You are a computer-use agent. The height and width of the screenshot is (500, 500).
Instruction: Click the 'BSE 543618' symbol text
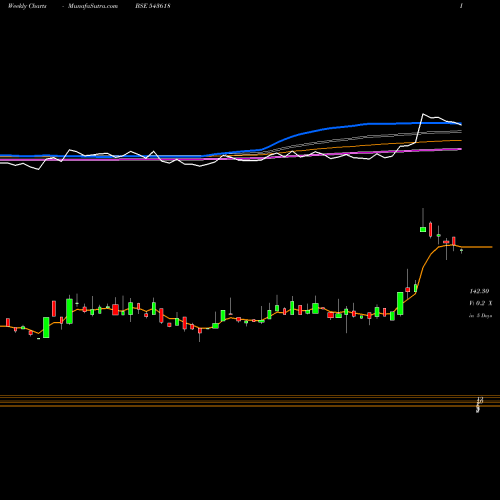coord(153,6)
